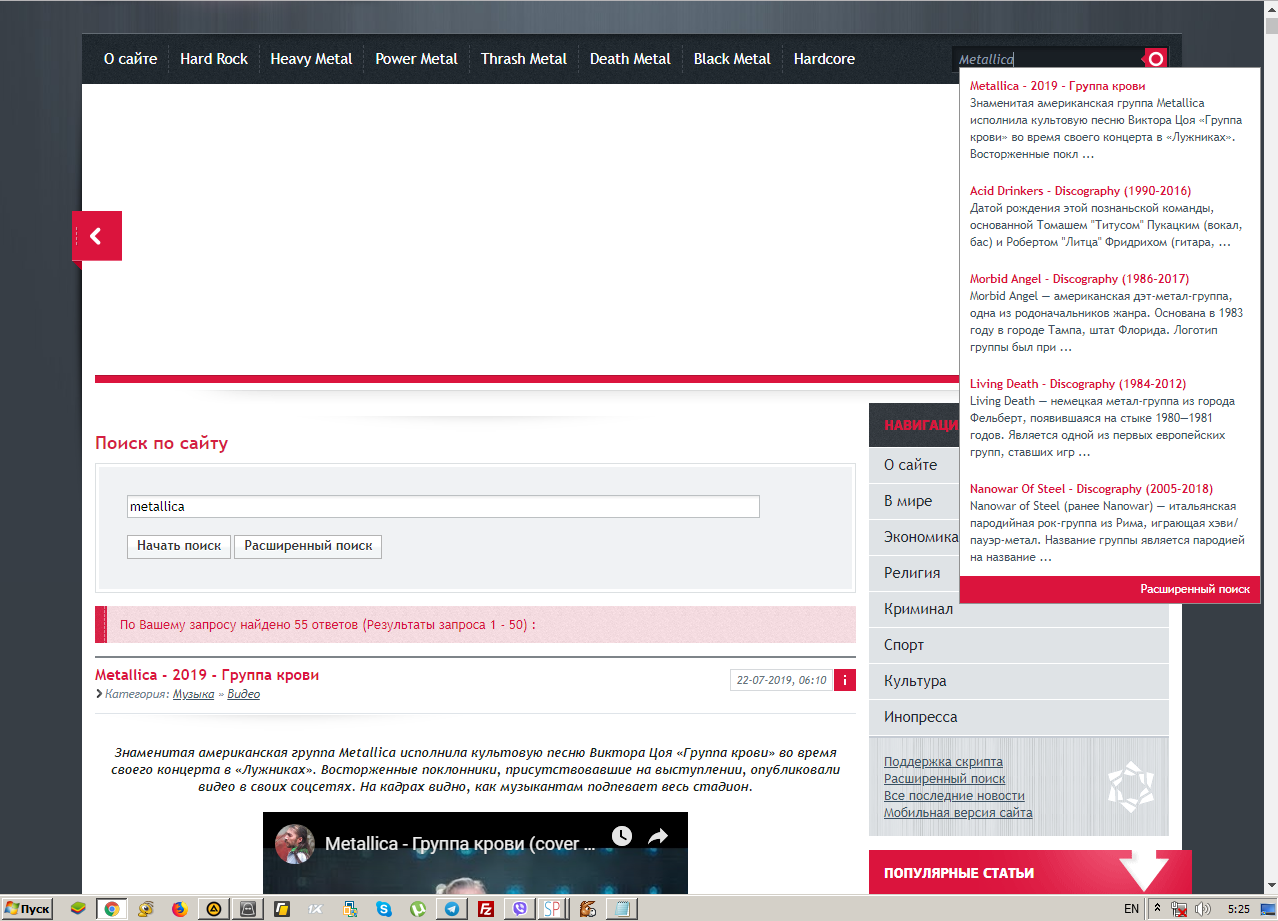Open suggestion Acid Drinkers - Discography (1990-2016)
This screenshot has height=921, width=1278.
1080,191
